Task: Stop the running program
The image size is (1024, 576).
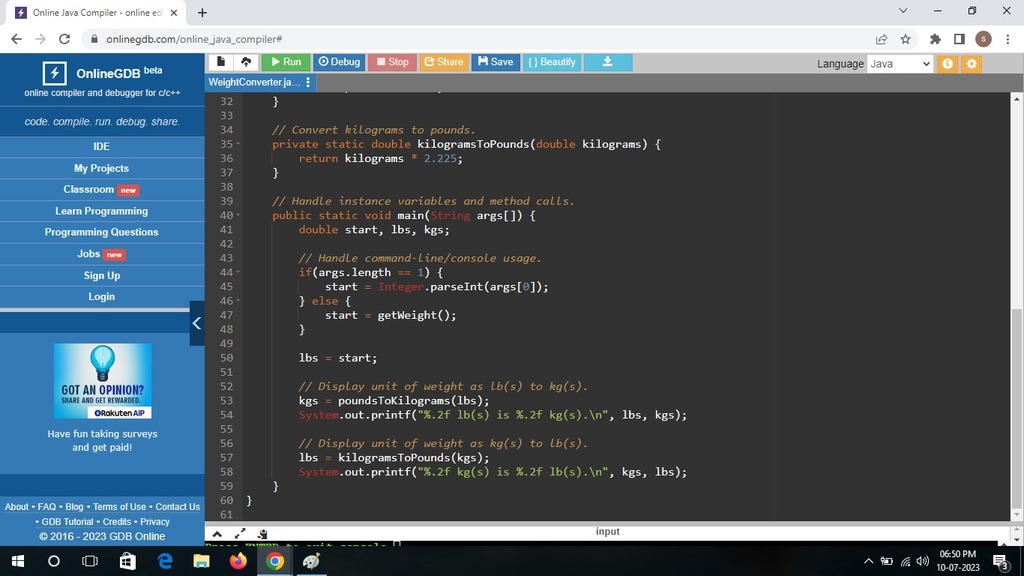Action: point(392,62)
